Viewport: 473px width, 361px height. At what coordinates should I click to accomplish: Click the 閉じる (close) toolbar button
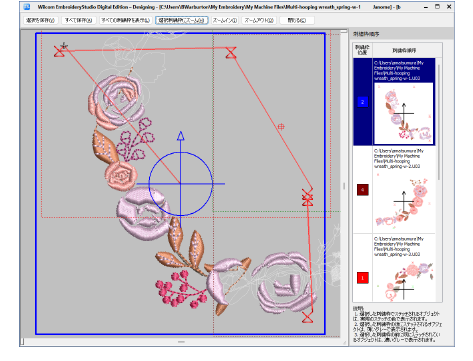coord(297,20)
